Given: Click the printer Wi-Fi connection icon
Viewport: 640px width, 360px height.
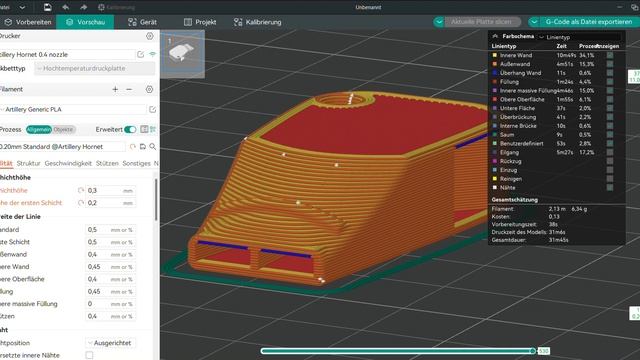Looking at the screenshot, I should (x=153, y=54).
